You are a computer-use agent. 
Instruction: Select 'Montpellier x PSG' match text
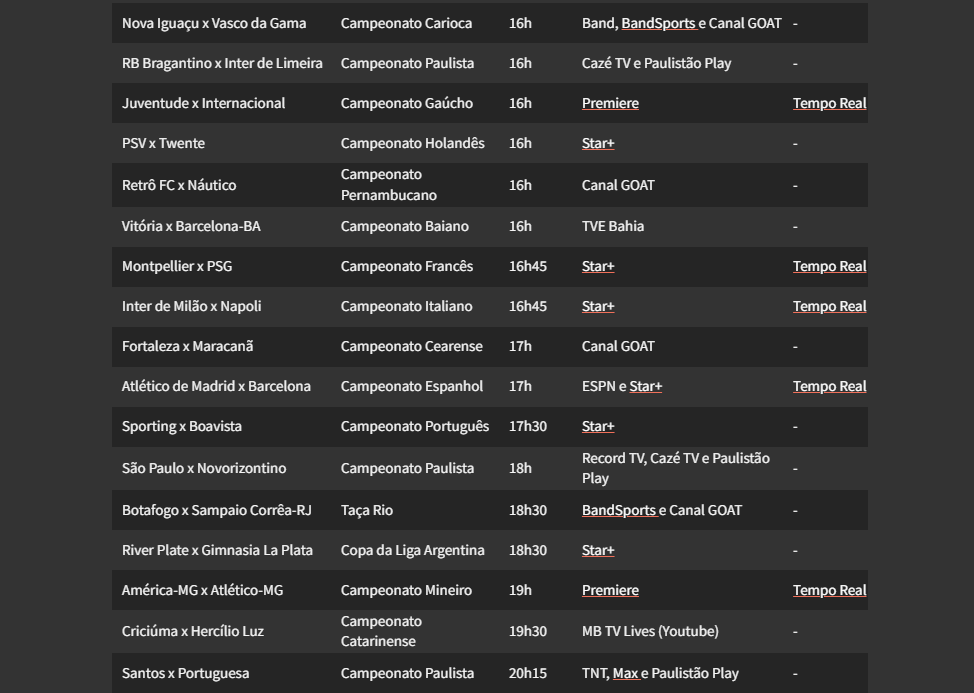(177, 266)
